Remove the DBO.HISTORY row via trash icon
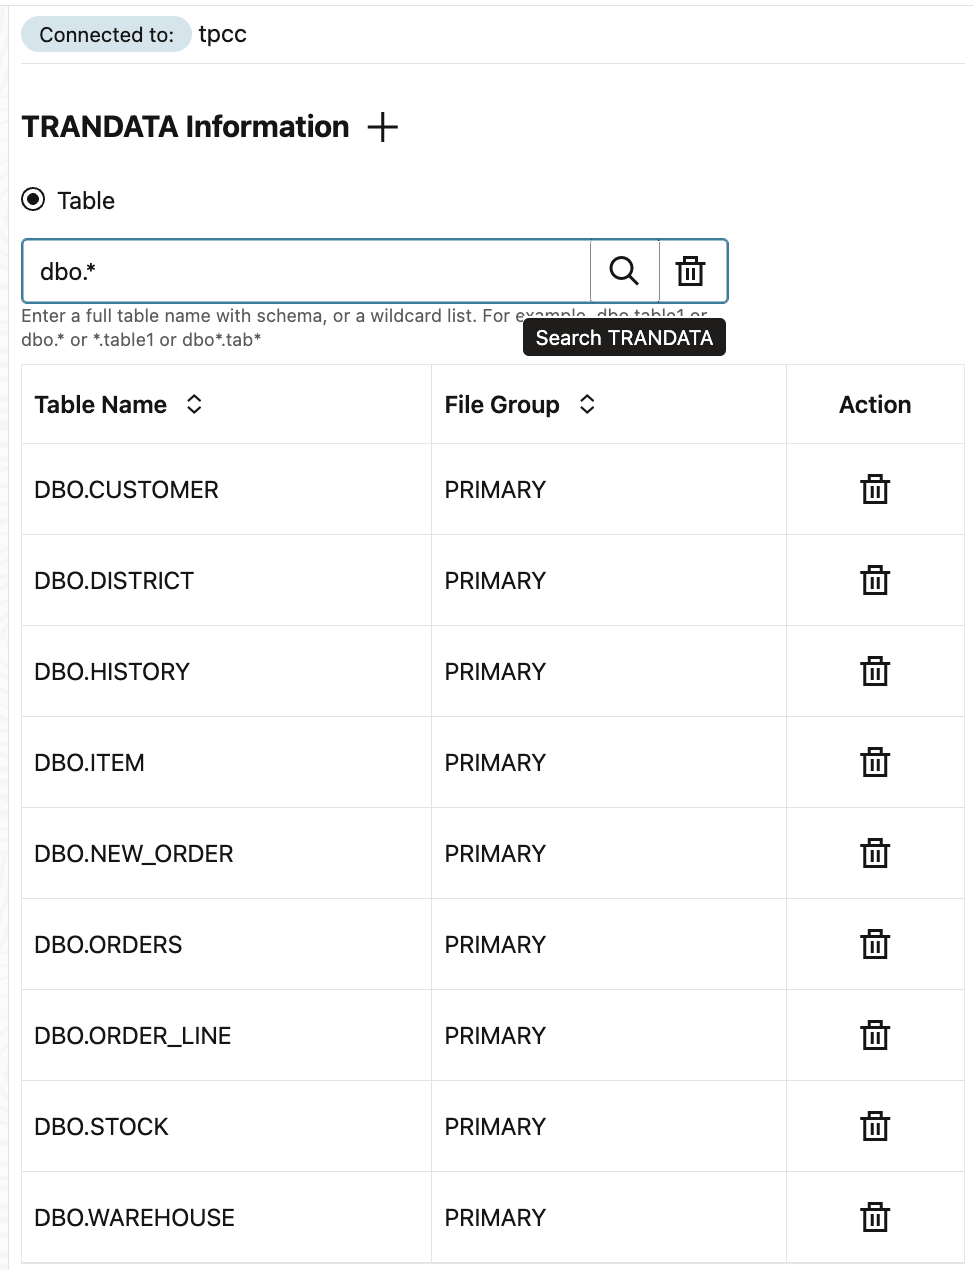This screenshot has width=974, height=1270. coord(875,672)
